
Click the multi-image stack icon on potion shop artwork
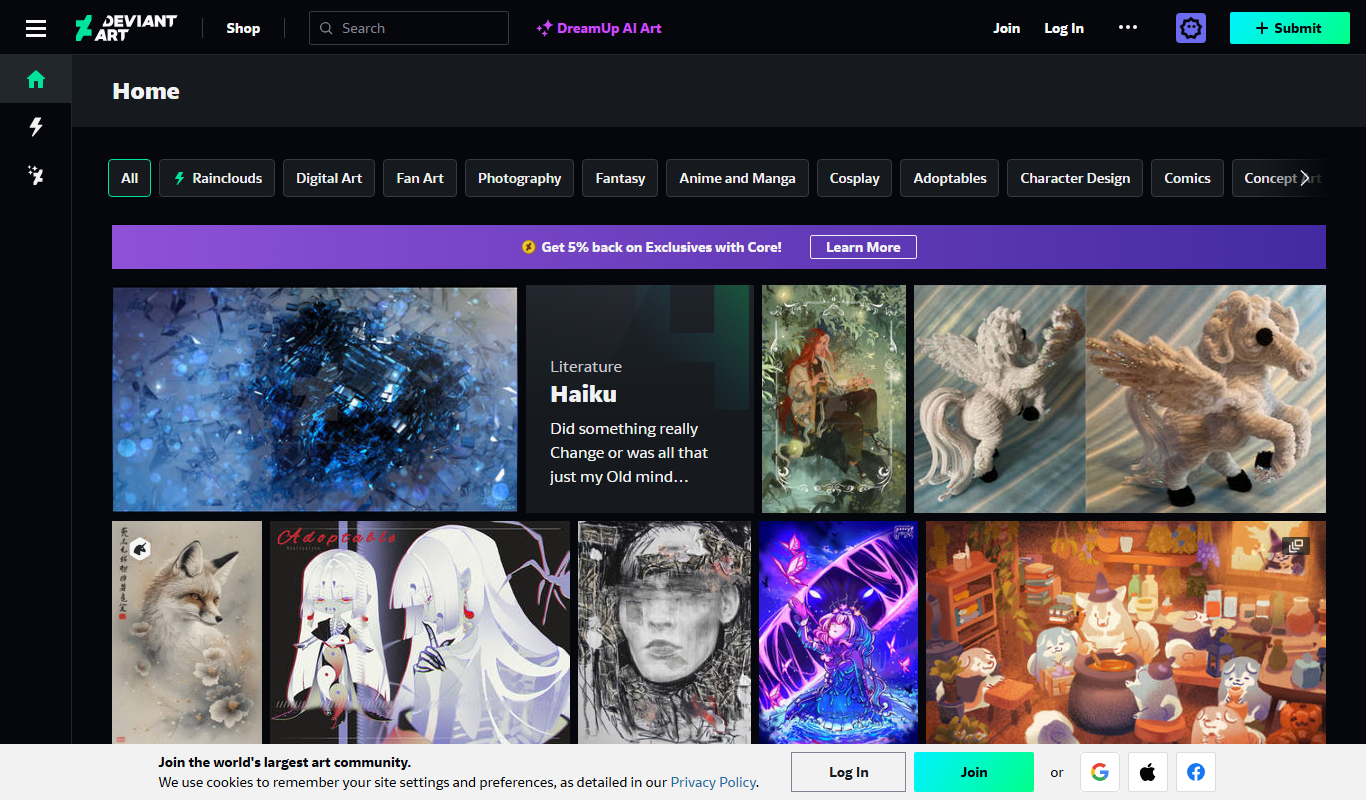tap(1296, 546)
